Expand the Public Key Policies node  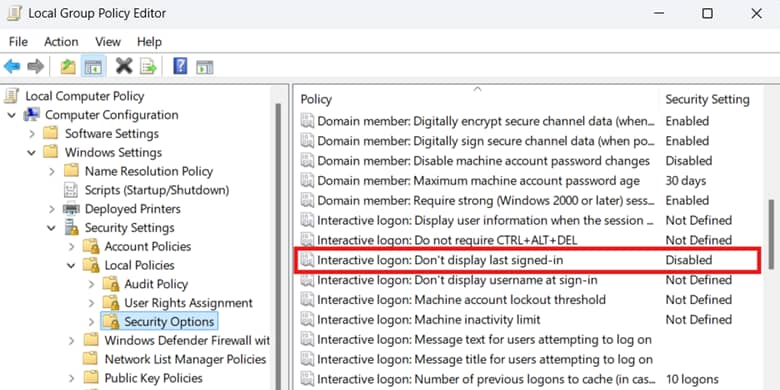point(72,379)
